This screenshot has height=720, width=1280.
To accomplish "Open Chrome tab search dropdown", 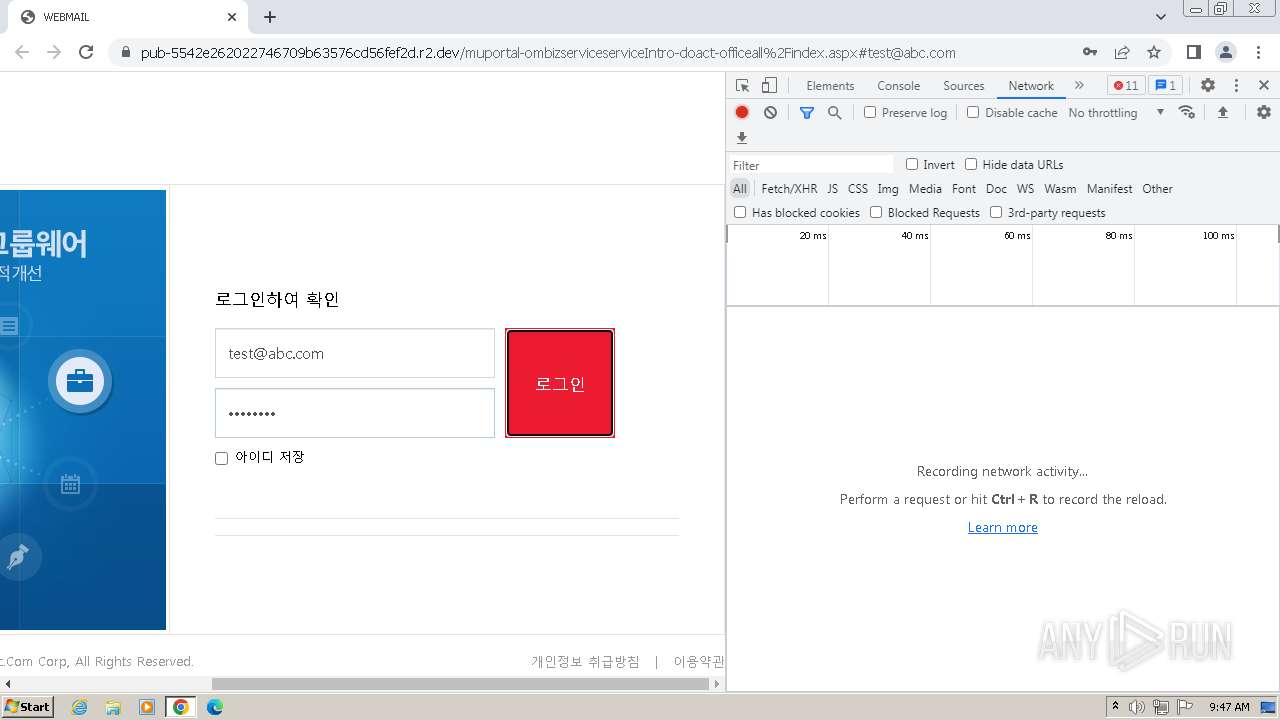I will pos(1161,17).
